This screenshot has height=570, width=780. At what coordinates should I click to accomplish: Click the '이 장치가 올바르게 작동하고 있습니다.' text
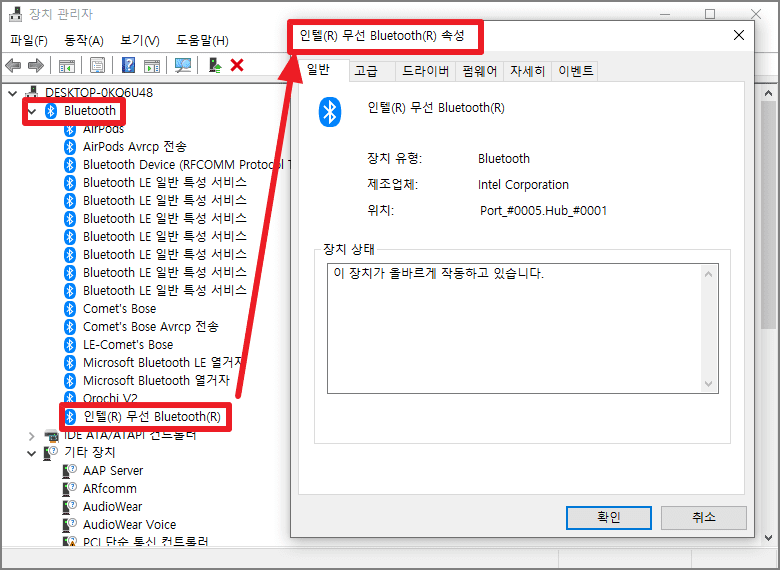tap(438, 274)
